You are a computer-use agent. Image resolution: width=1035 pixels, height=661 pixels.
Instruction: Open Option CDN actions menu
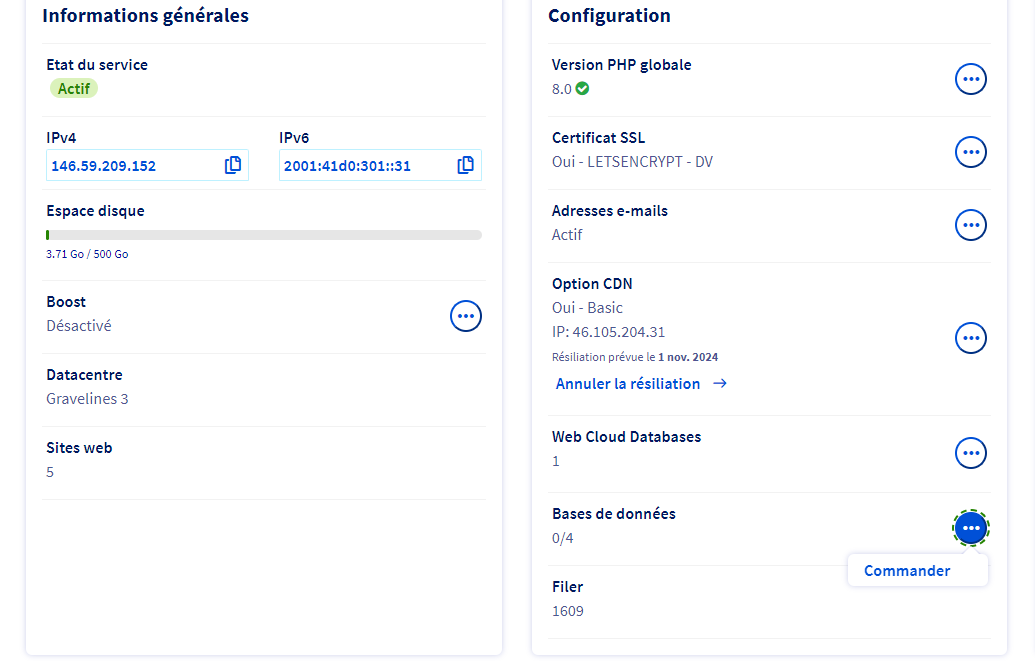[971, 338]
